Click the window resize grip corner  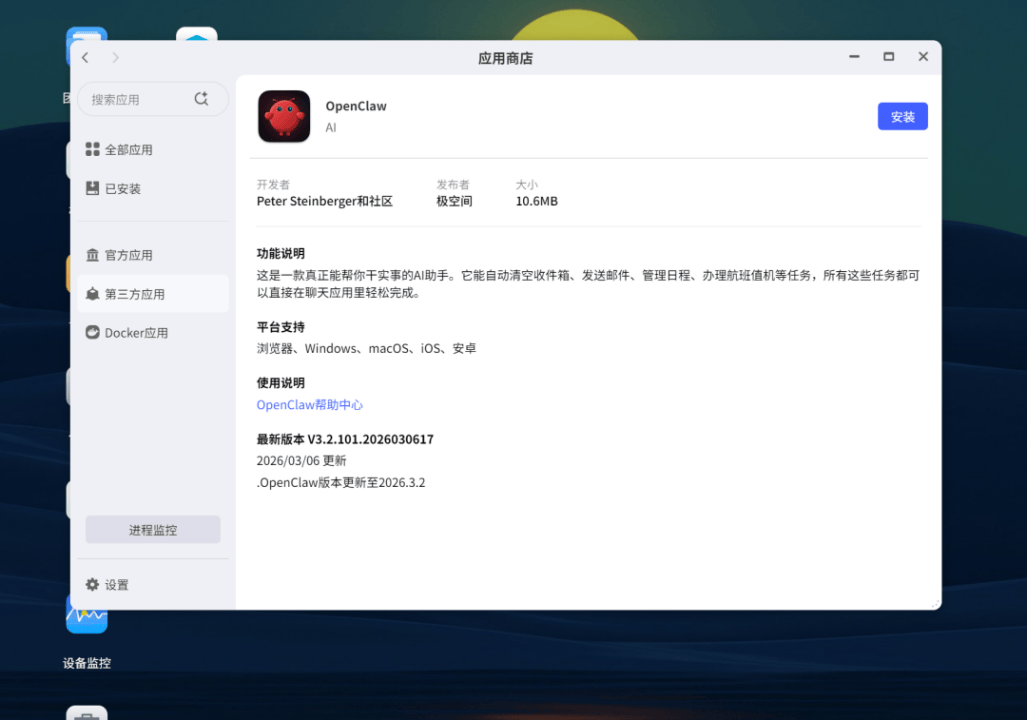coord(935,603)
